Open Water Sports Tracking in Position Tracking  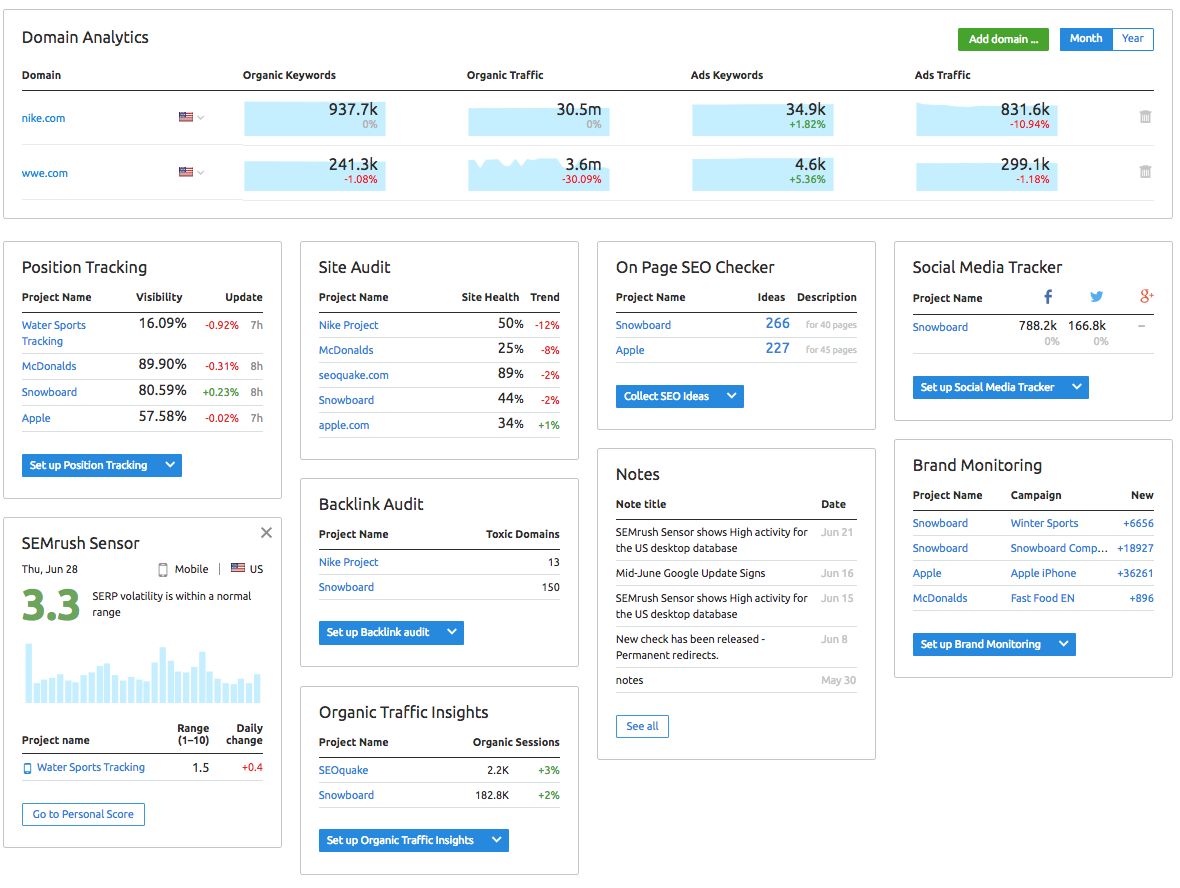tap(53, 333)
